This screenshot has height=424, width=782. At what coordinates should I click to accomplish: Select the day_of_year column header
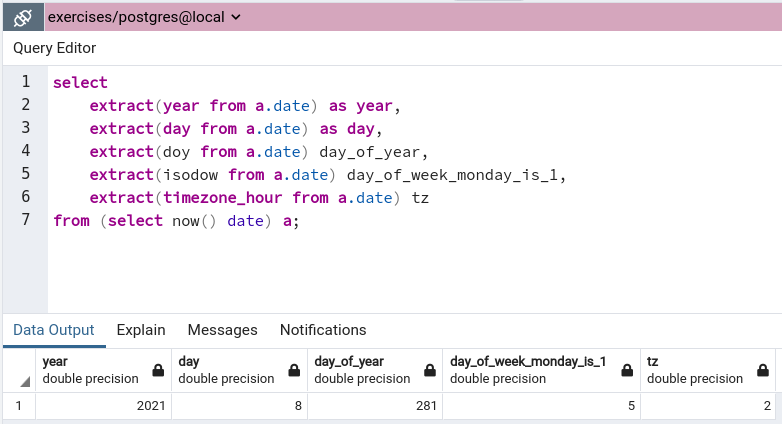coord(362,370)
